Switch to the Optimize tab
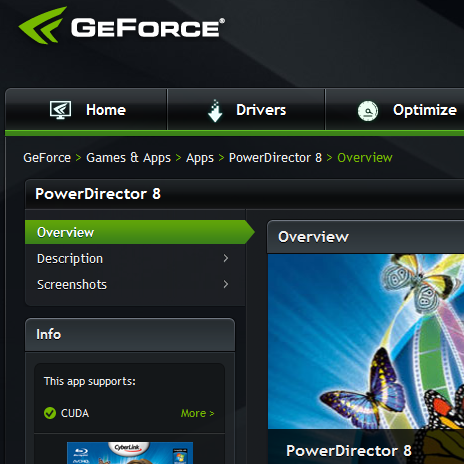The height and width of the screenshot is (464, 464). point(395,109)
